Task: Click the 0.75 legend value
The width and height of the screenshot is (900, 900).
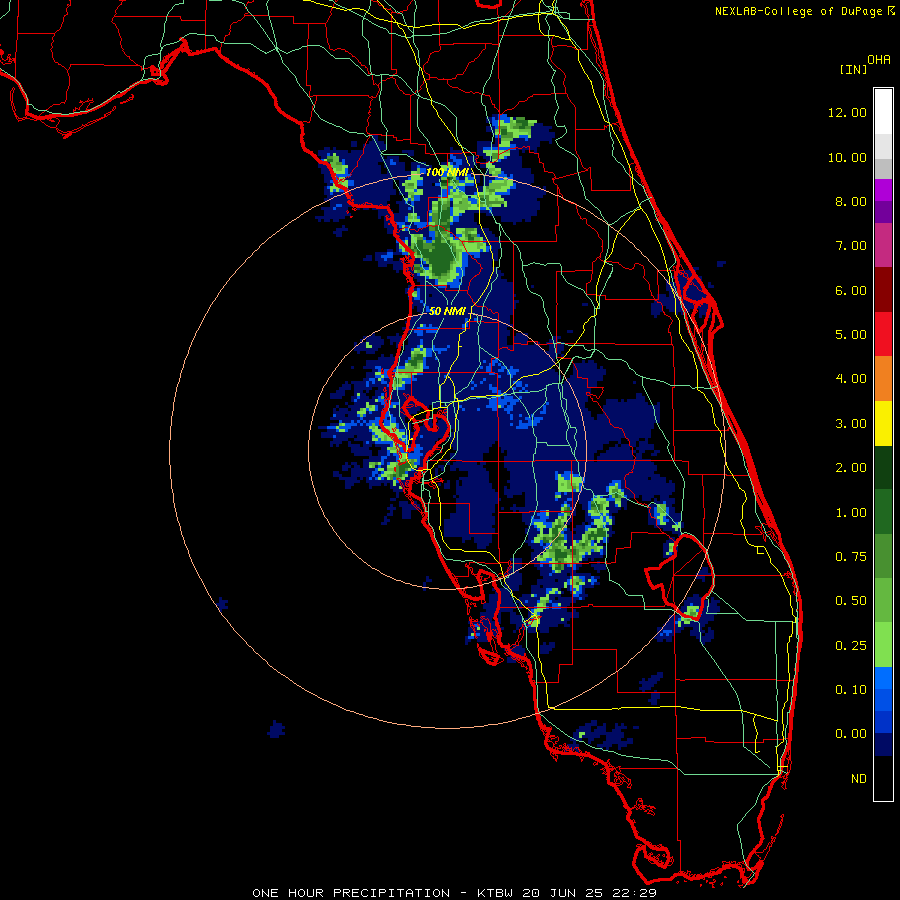Action: pos(851,557)
